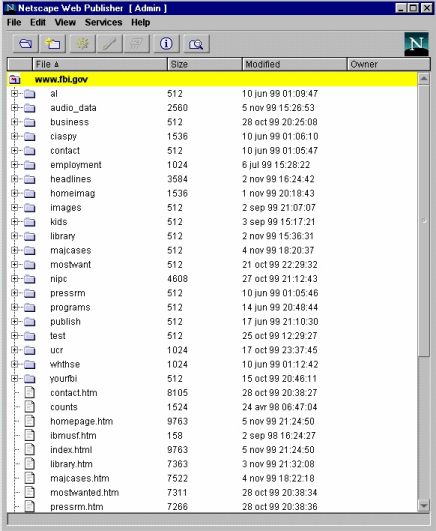
Task: Click the headlines folder icon
Action: point(29,179)
